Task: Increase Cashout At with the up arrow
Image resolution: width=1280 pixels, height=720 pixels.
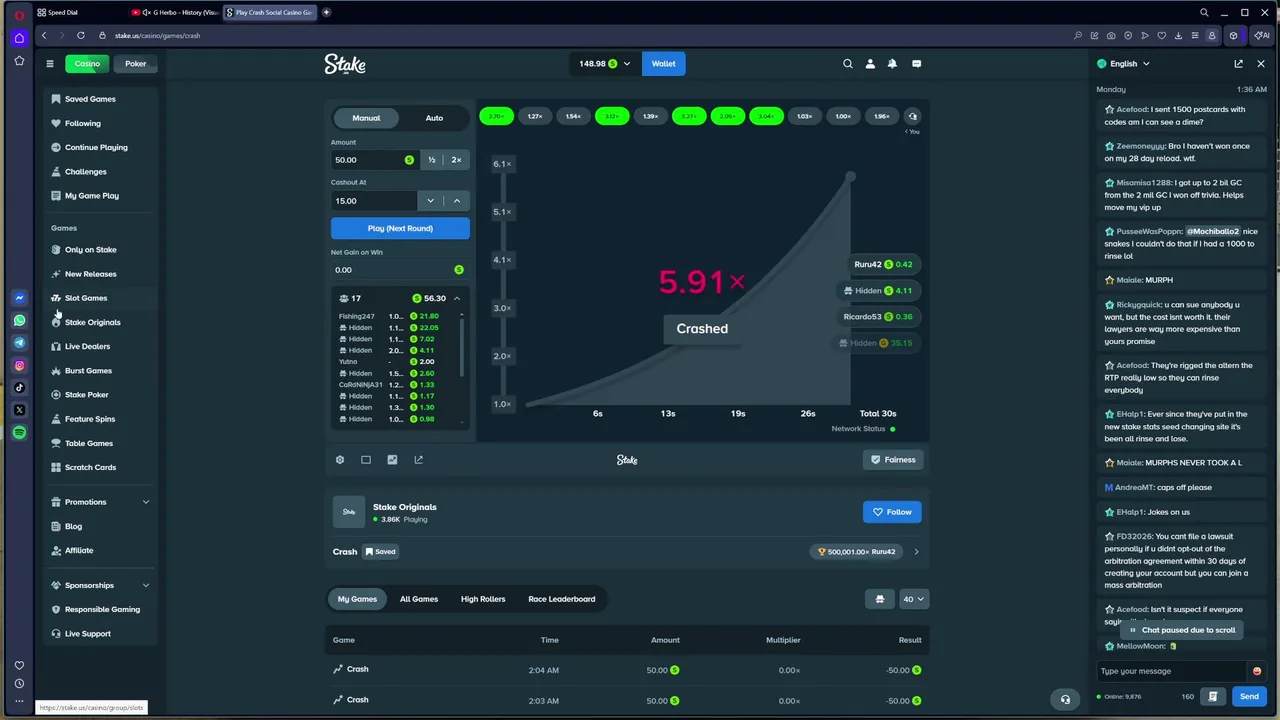Action: click(457, 201)
